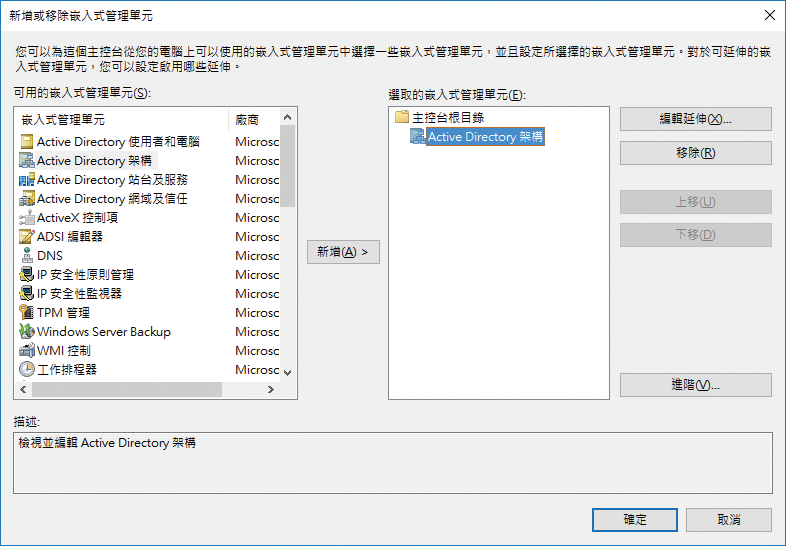Click the ADSI 編輯器 icon
The width and height of the screenshot is (786, 546).
27,237
